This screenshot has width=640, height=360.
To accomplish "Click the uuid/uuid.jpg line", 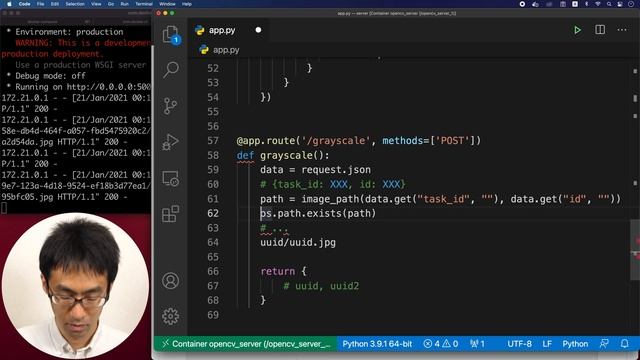I will (x=298, y=242).
